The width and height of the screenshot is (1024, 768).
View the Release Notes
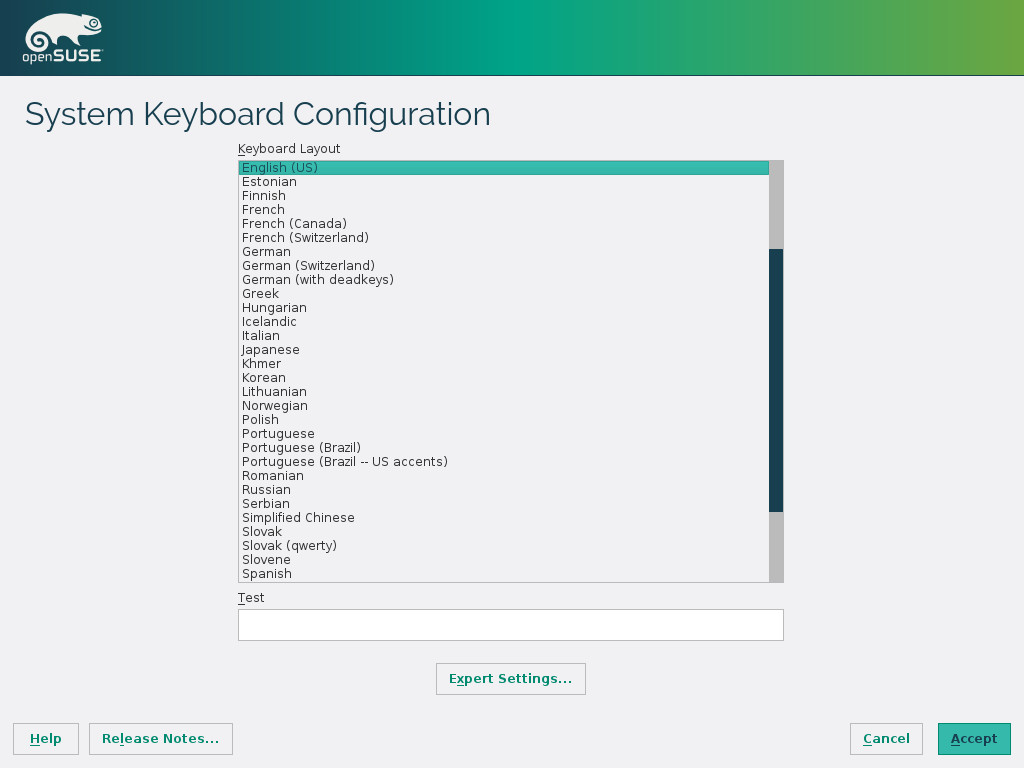point(160,739)
